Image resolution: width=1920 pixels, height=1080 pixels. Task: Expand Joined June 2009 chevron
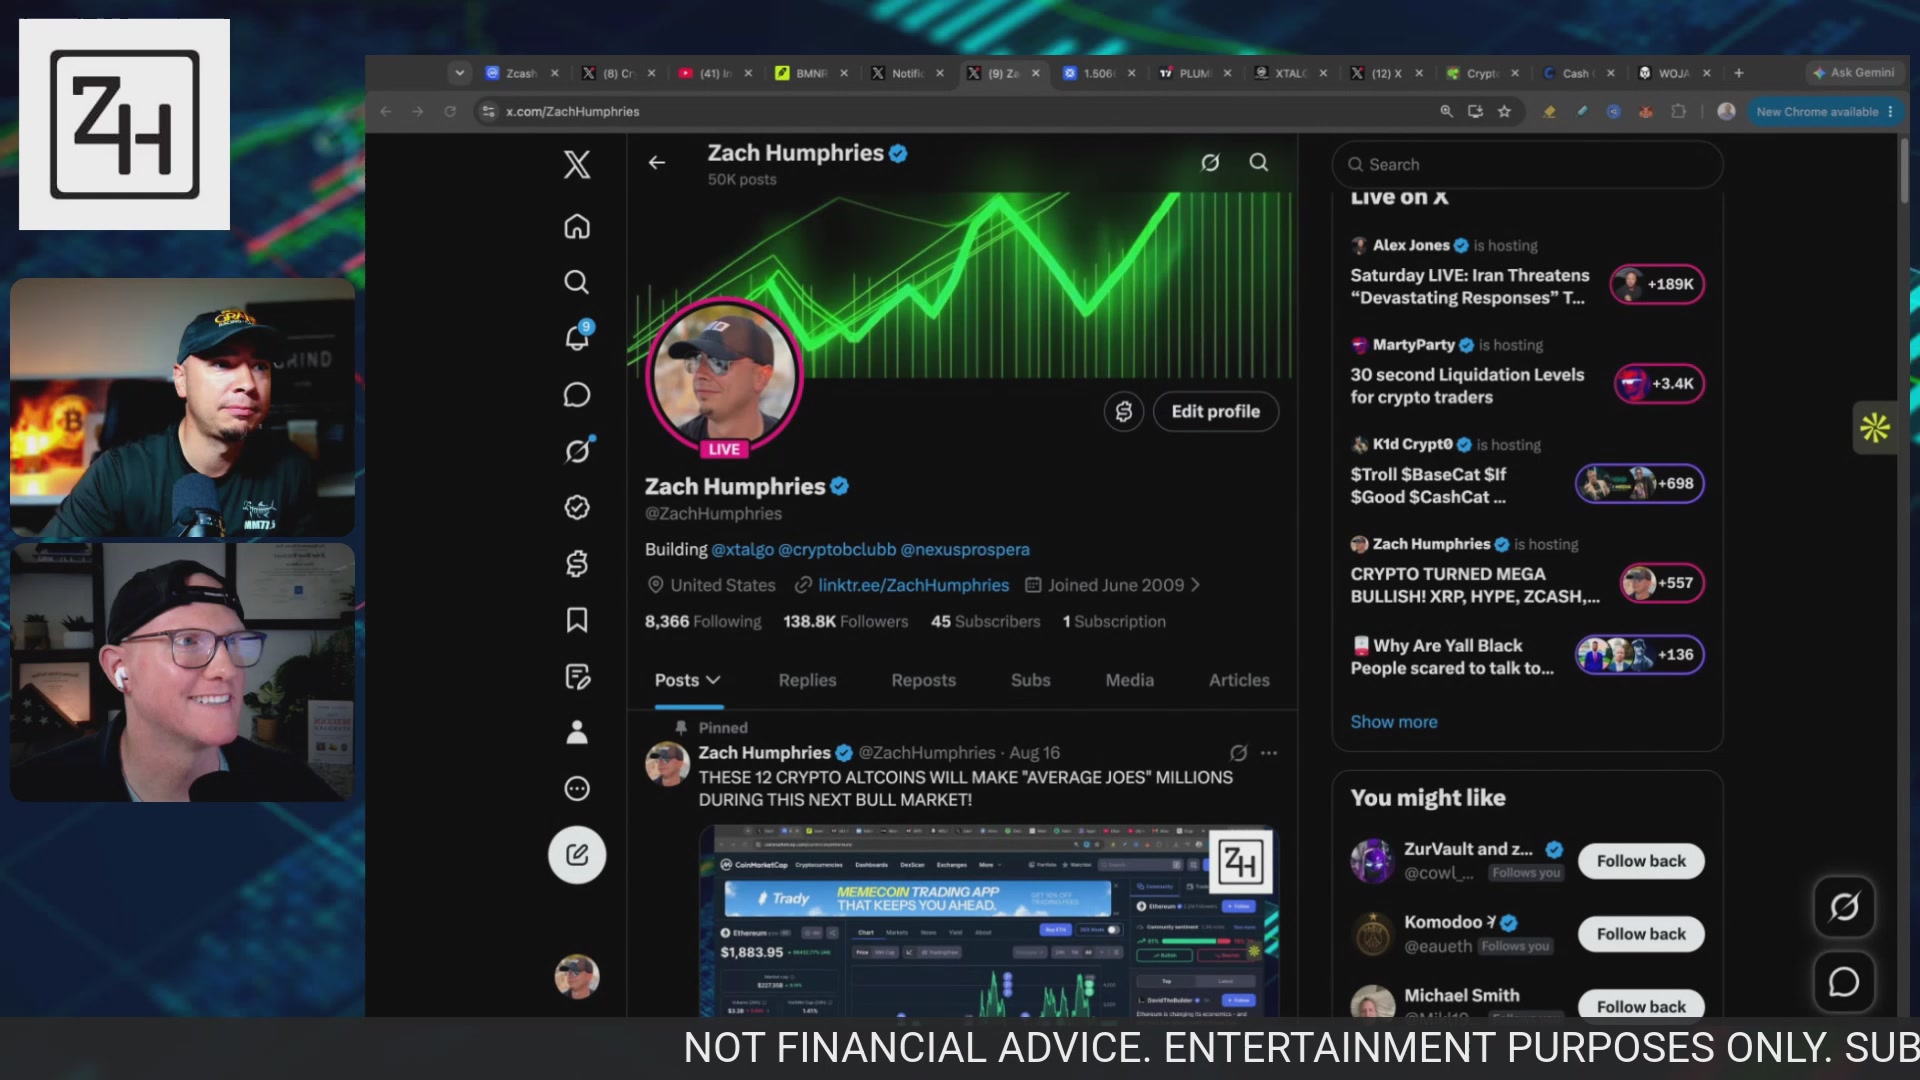pos(1195,585)
